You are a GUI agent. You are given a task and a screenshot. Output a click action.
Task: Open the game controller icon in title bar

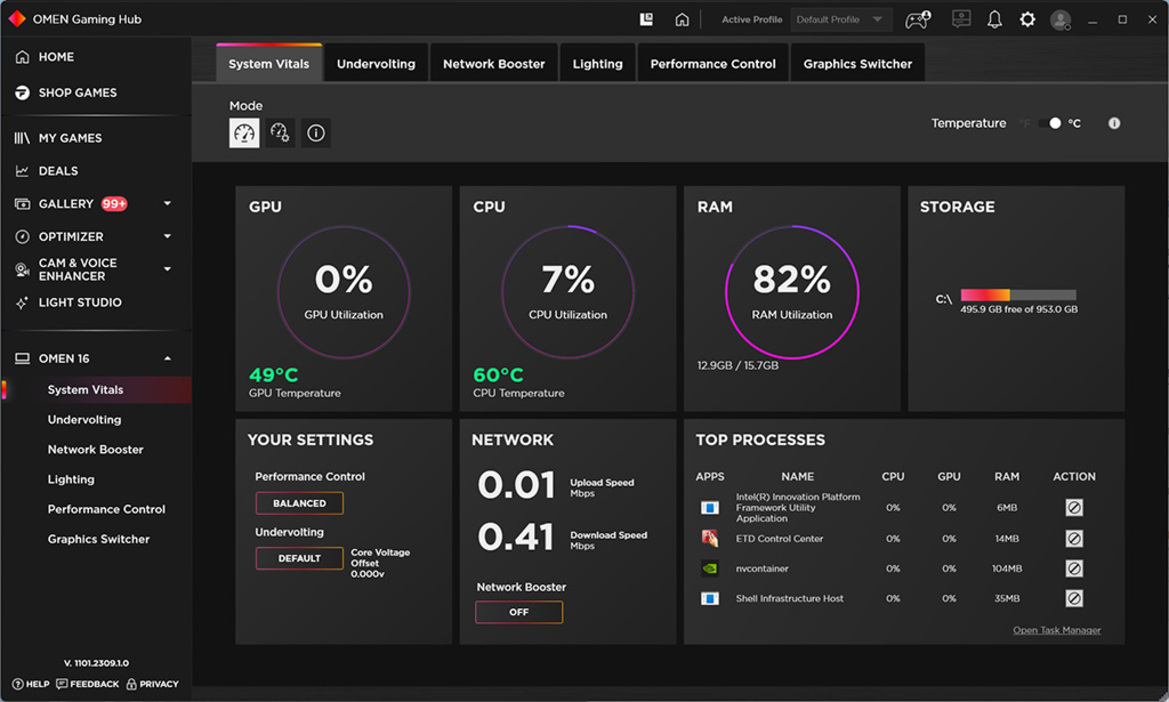[918, 19]
